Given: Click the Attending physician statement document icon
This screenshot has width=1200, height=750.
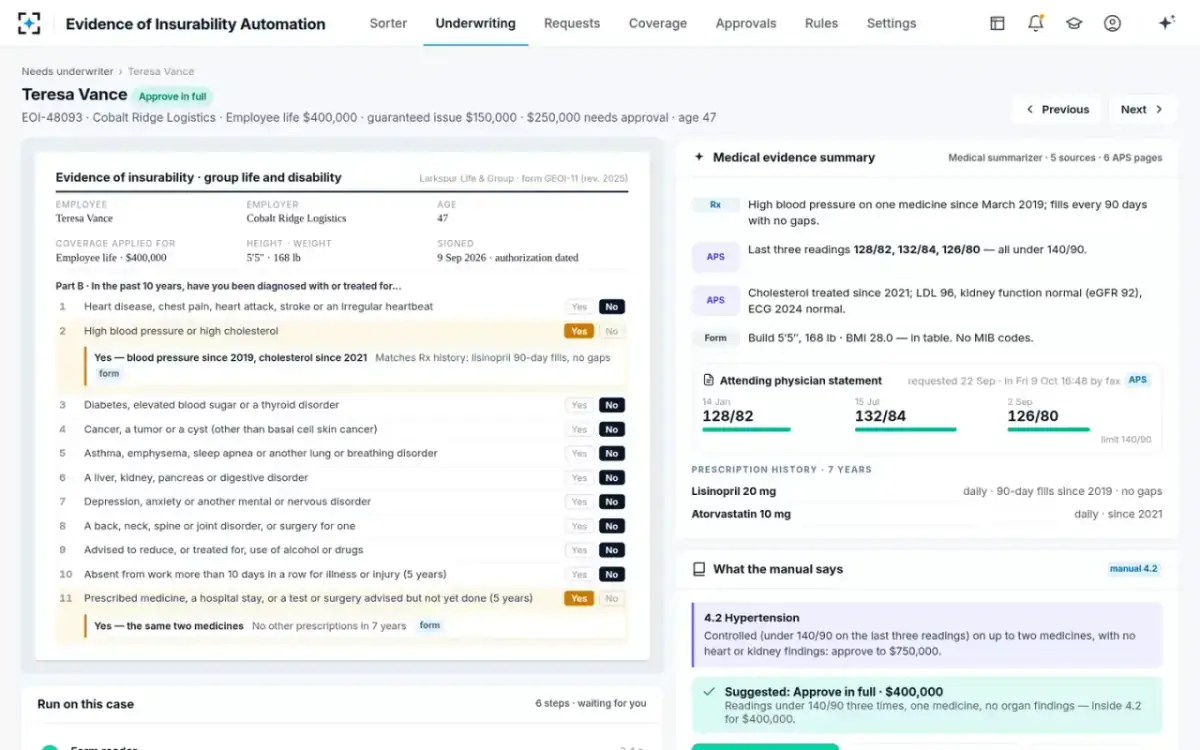Looking at the screenshot, I should pos(709,380).
